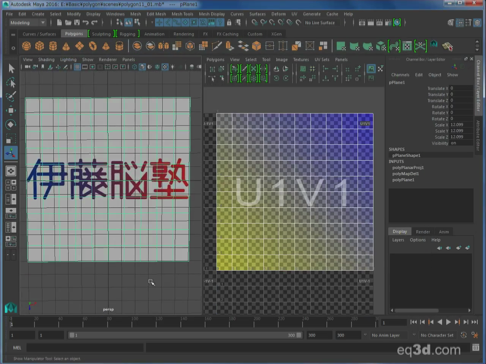
Task: Expand the polyMapDel1 input node
Action: pyautogui.click(x=405, y=174)
